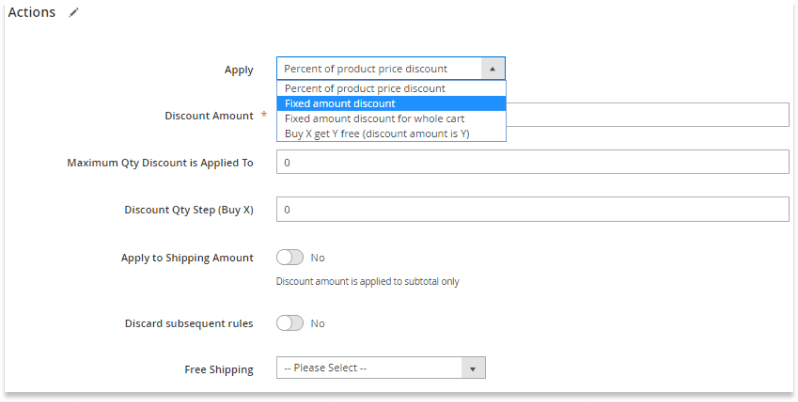Image resolution: width=798 pixels, height=402 pixels.
Task: Click the Free Shipping dropdown arrow
Action: [x=473, y=368]
